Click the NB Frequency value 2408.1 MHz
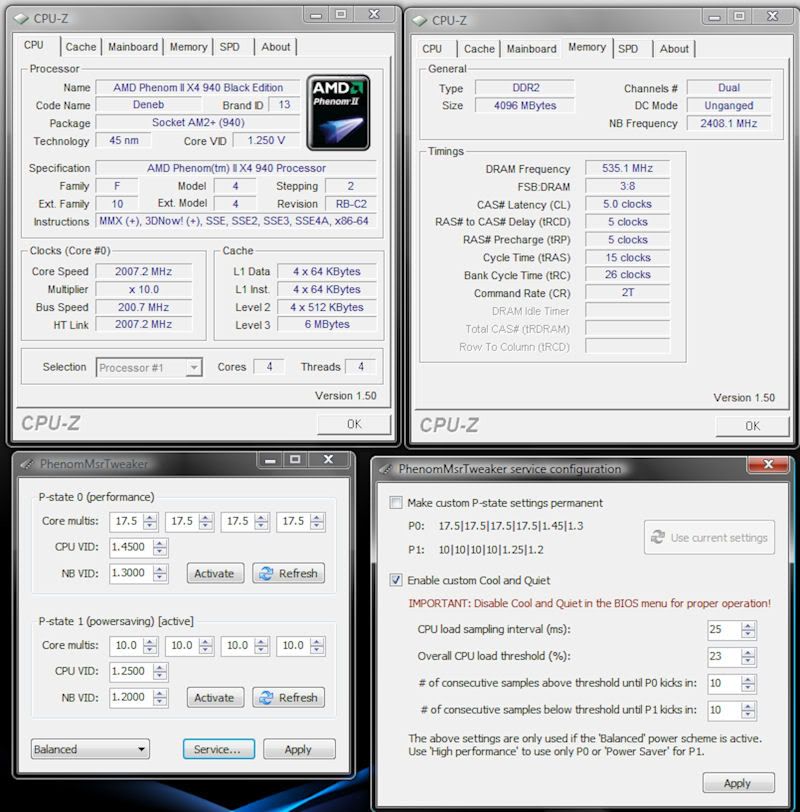 tap(729, 123)
